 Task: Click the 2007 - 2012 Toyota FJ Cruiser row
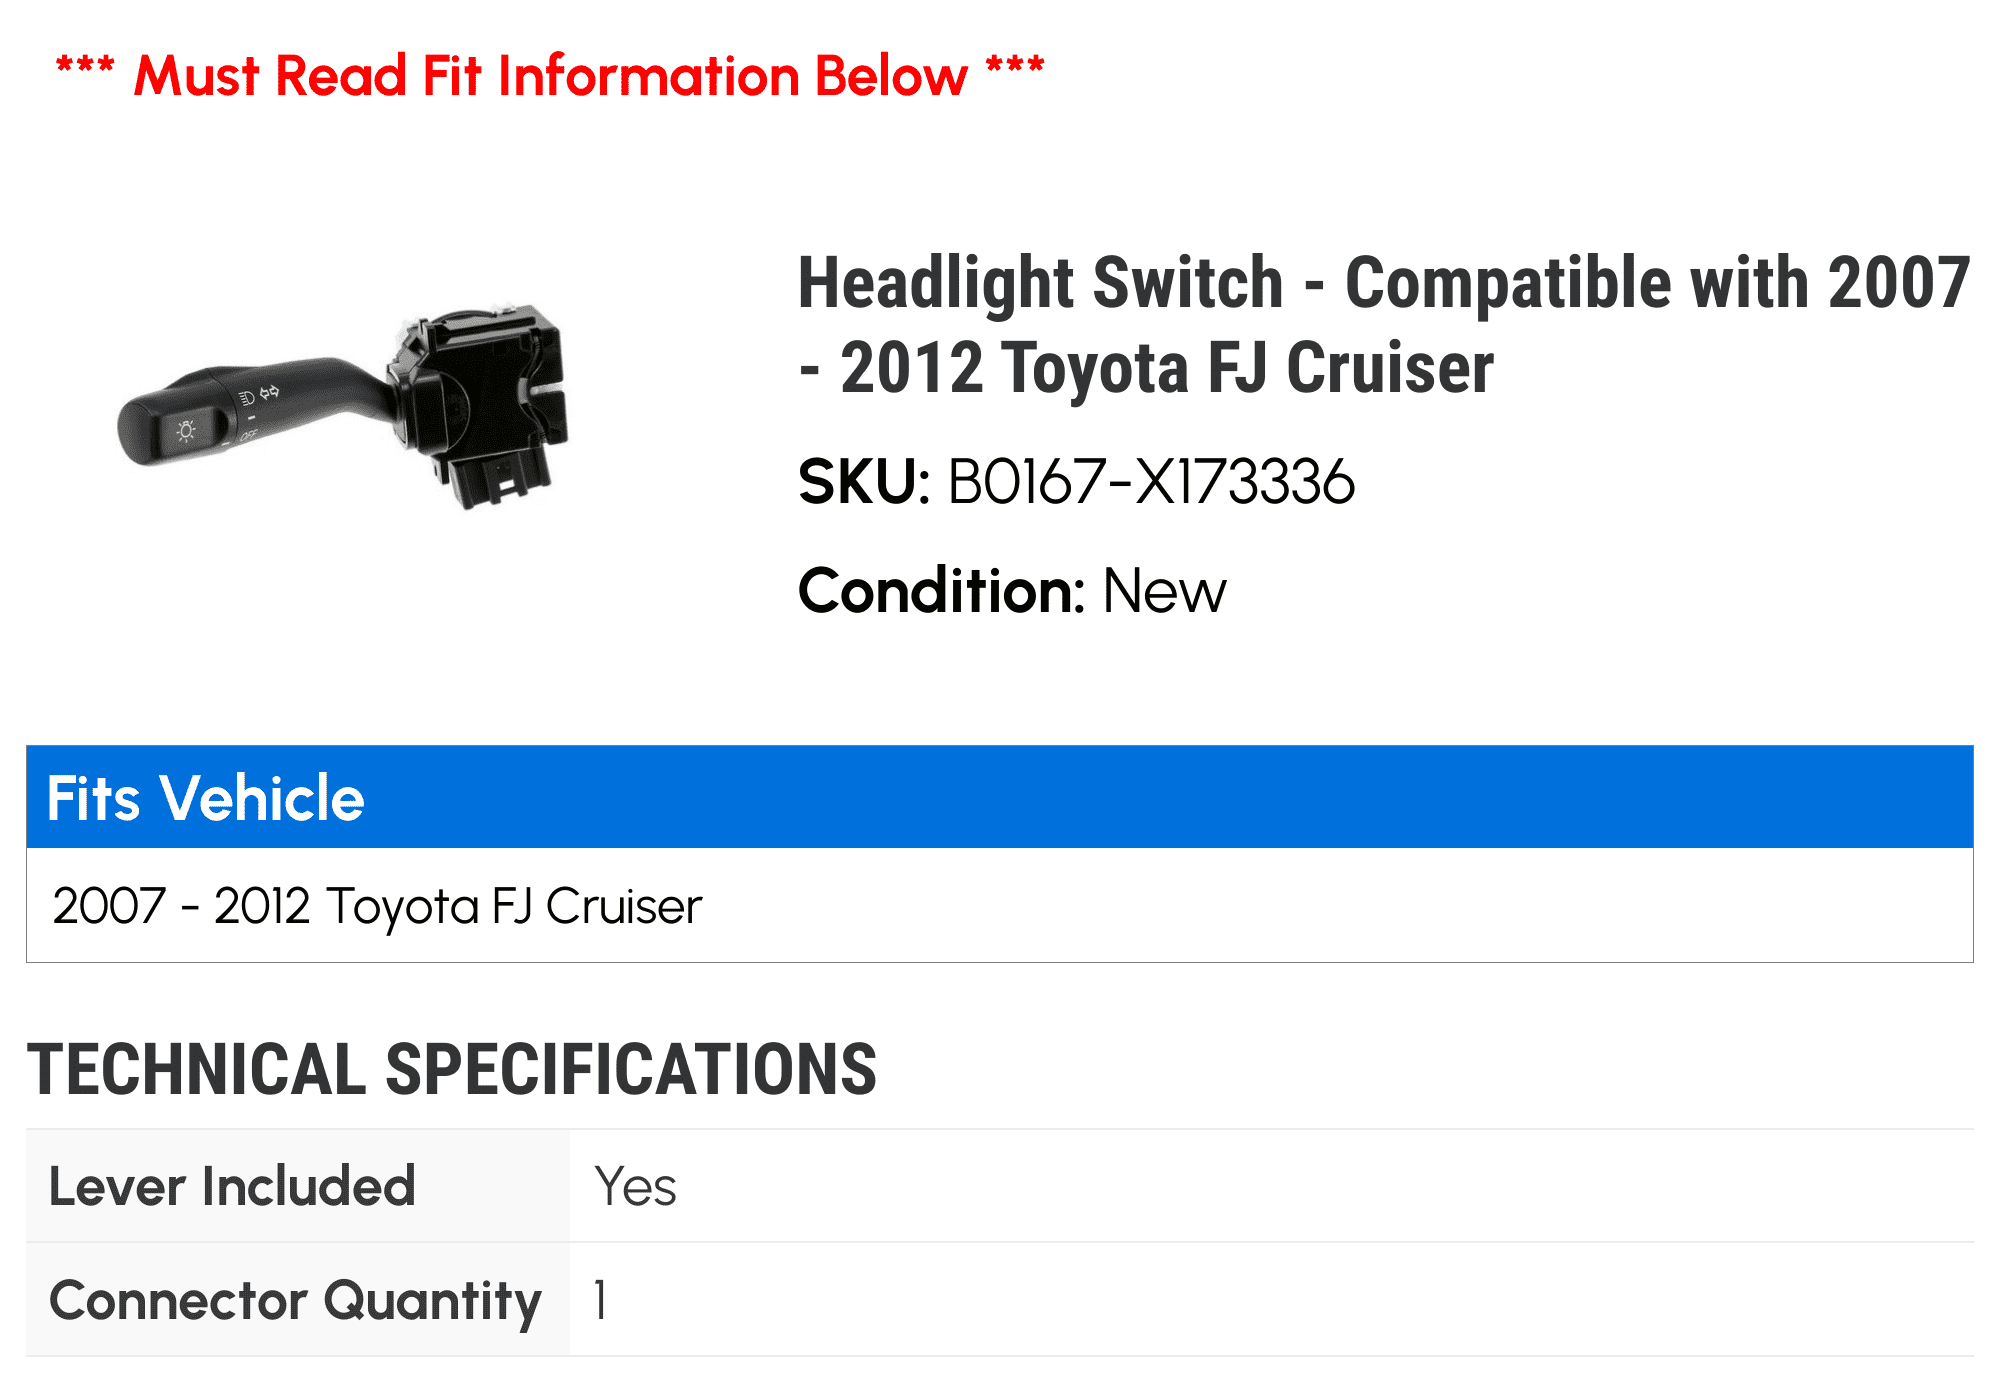pyautogui.click(x=1000, y=905)
